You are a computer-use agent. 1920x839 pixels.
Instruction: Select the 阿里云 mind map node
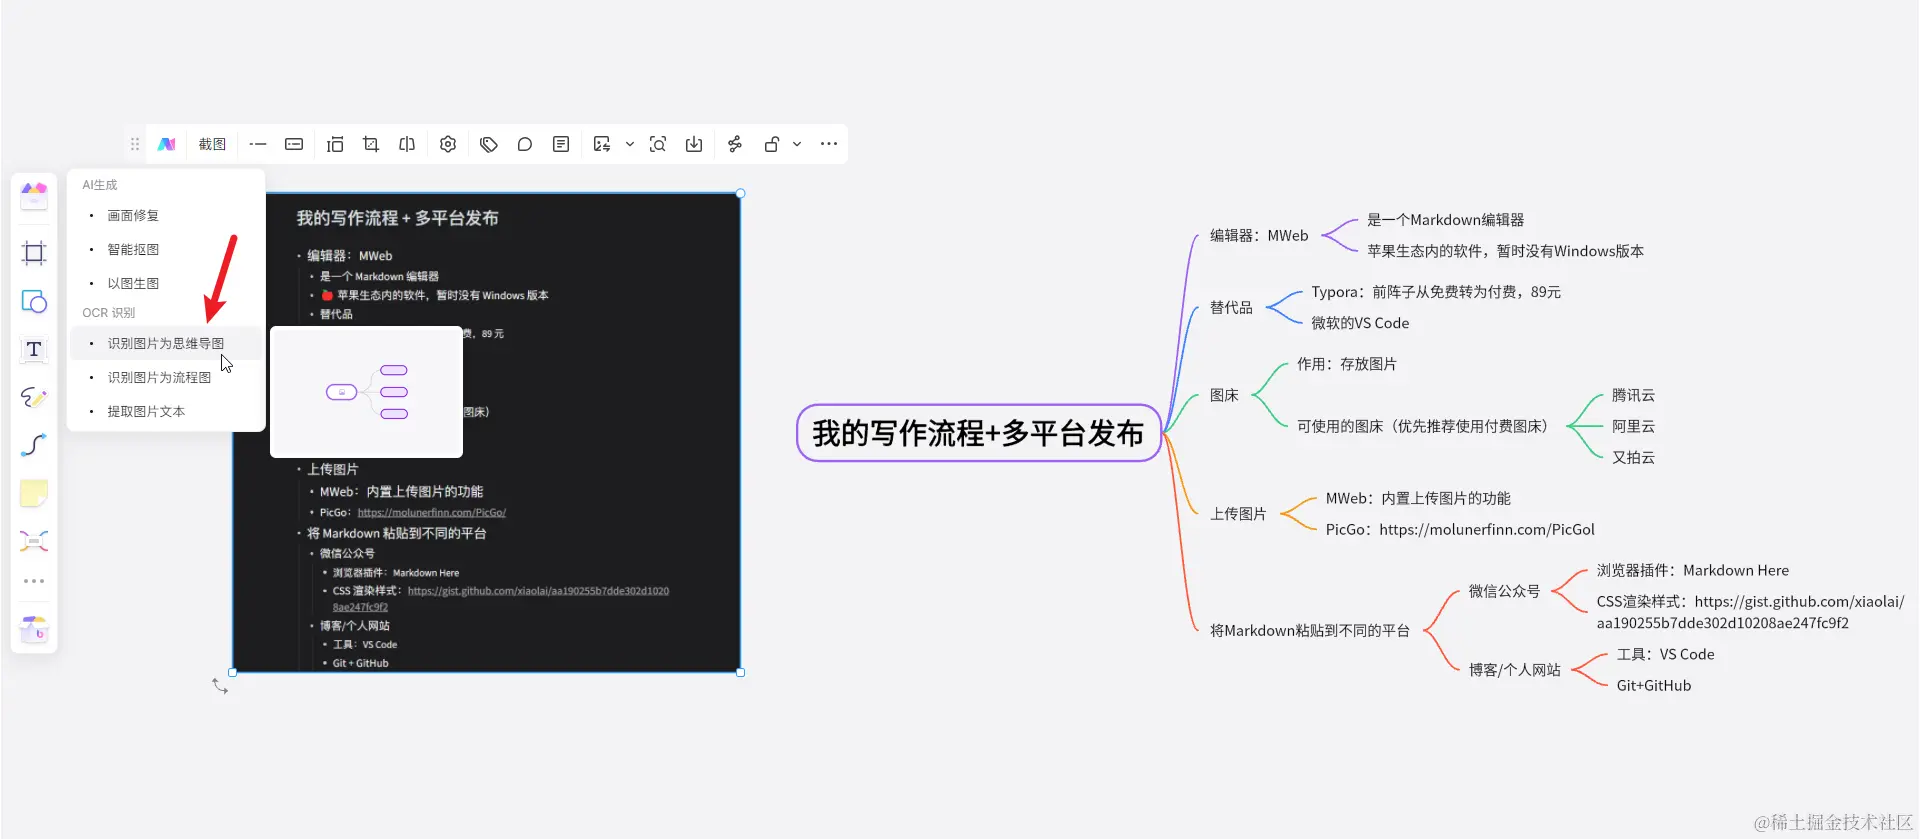click(x=1633, y=427)
